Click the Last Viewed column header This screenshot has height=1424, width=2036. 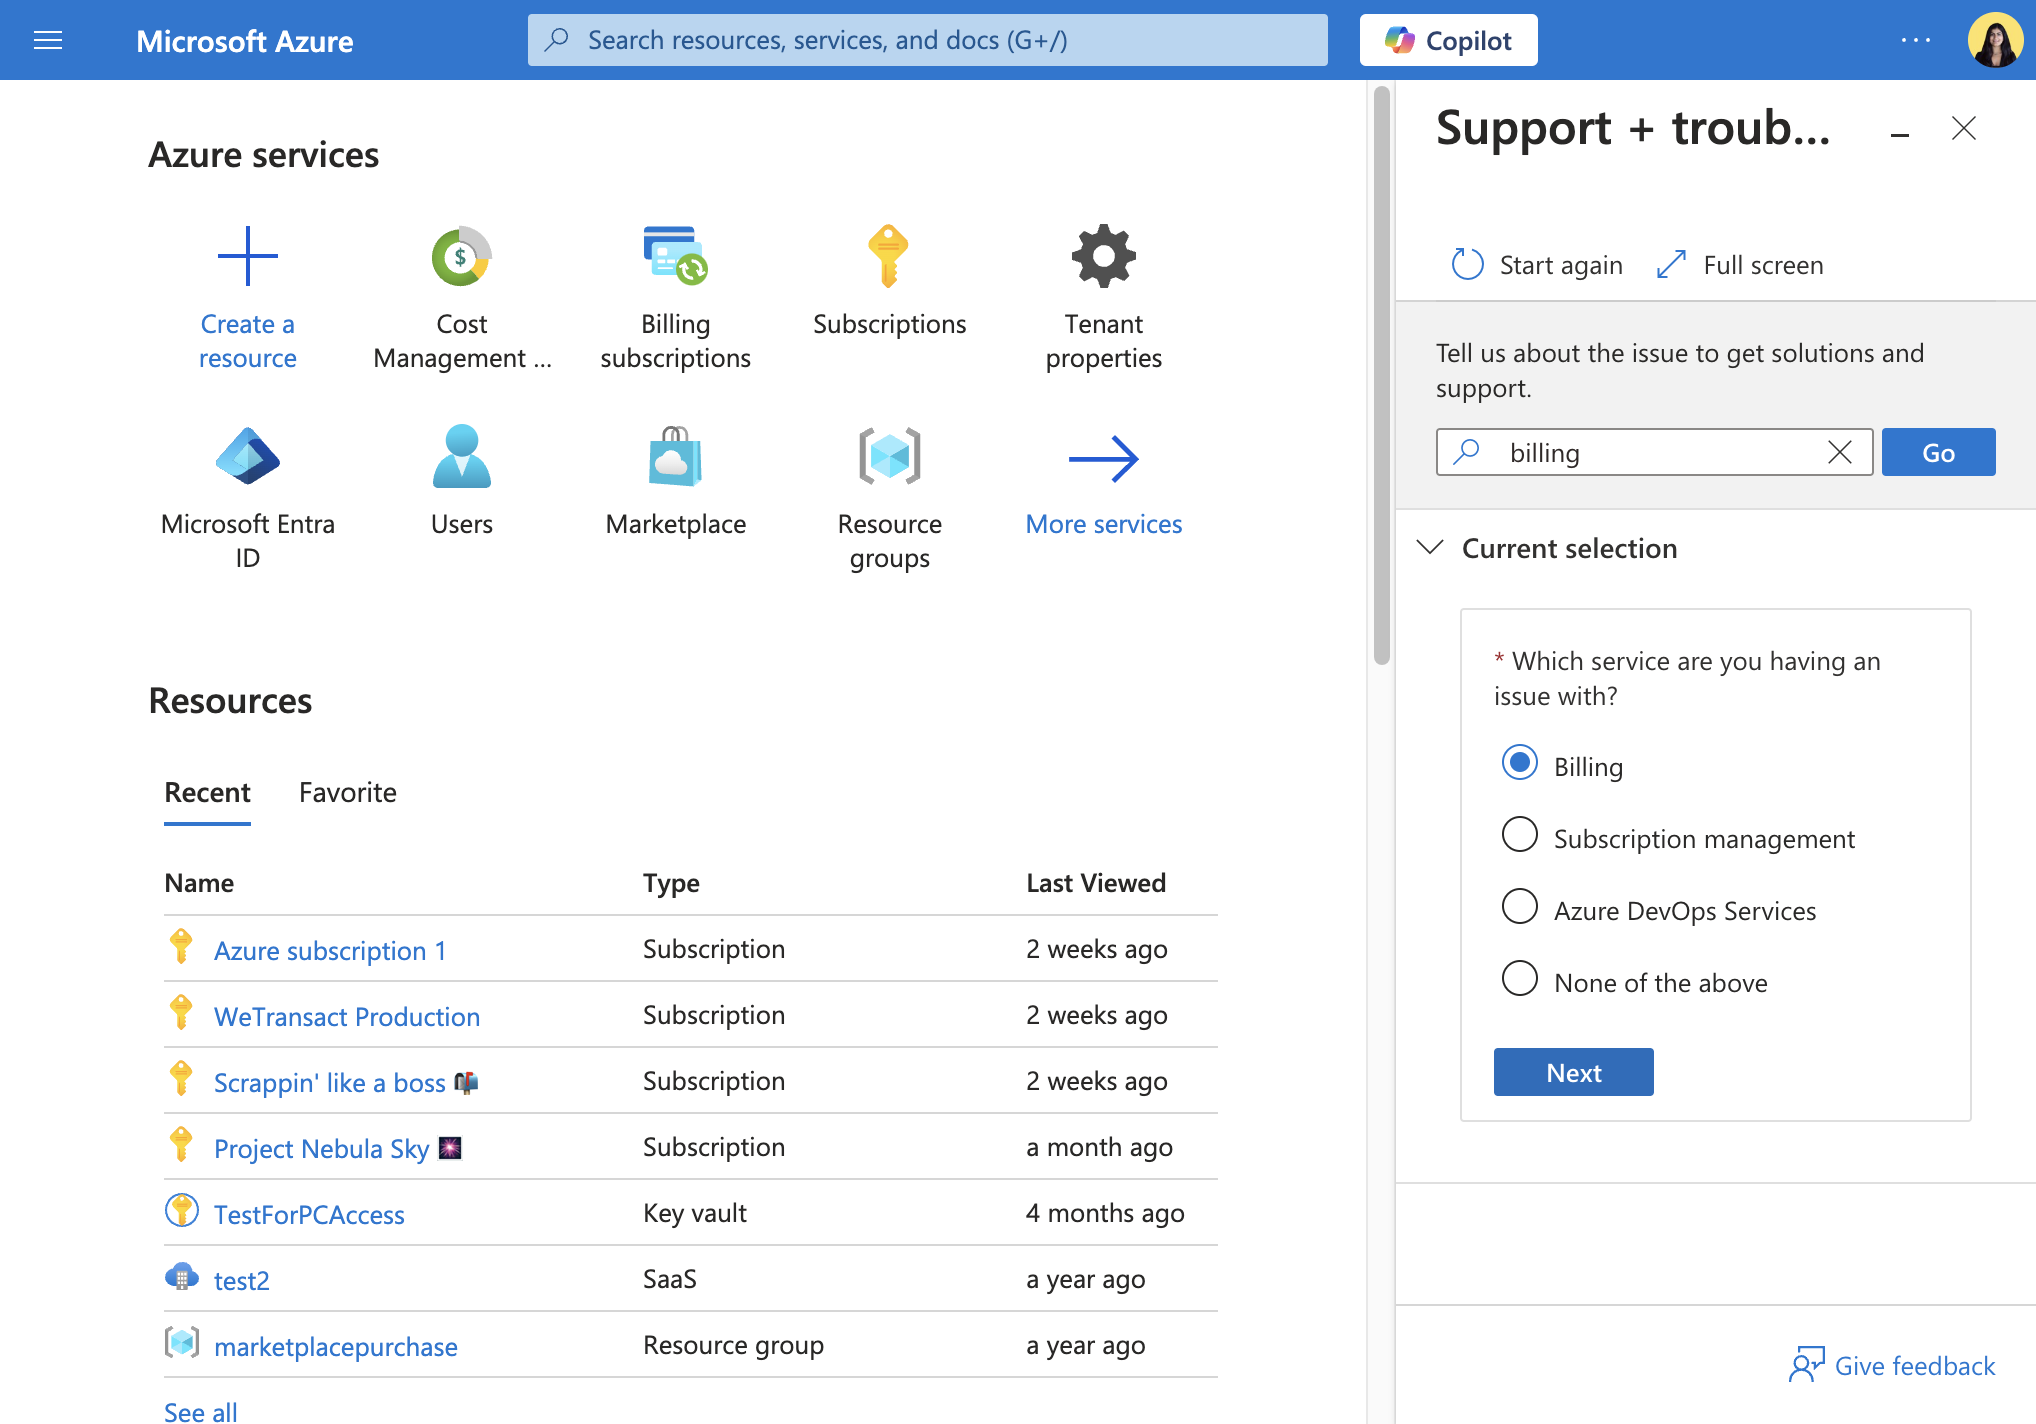(1096, 883)
